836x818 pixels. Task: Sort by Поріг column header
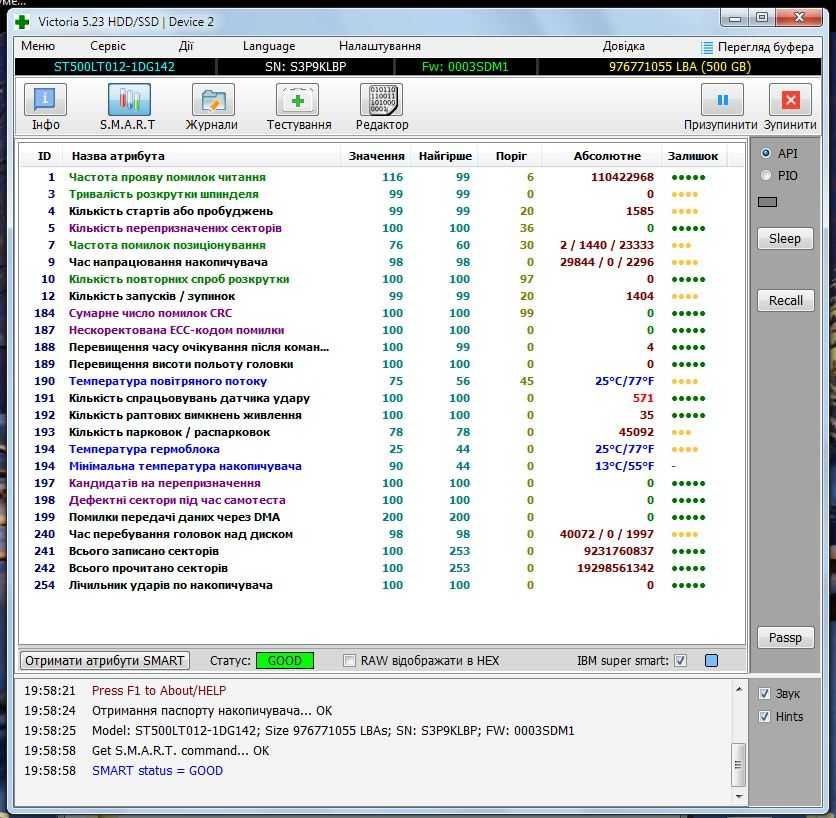511,156
